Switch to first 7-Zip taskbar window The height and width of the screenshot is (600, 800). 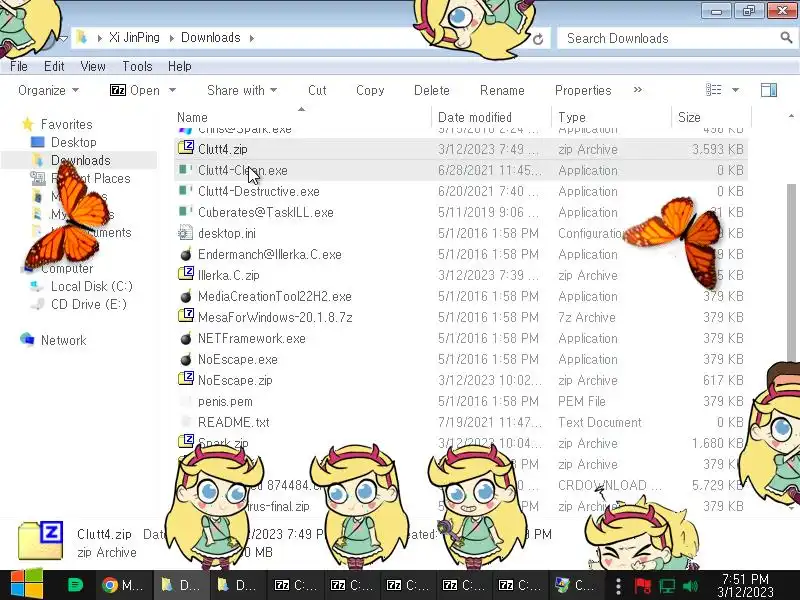pos(295,585)
